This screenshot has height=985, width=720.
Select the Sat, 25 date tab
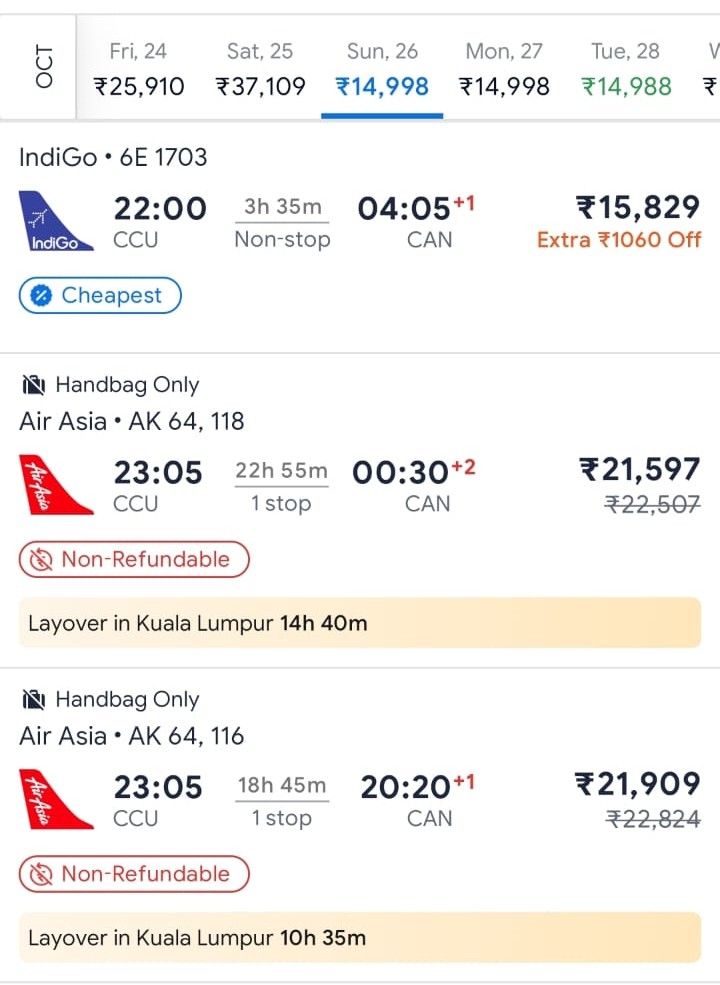pos(260,69)
